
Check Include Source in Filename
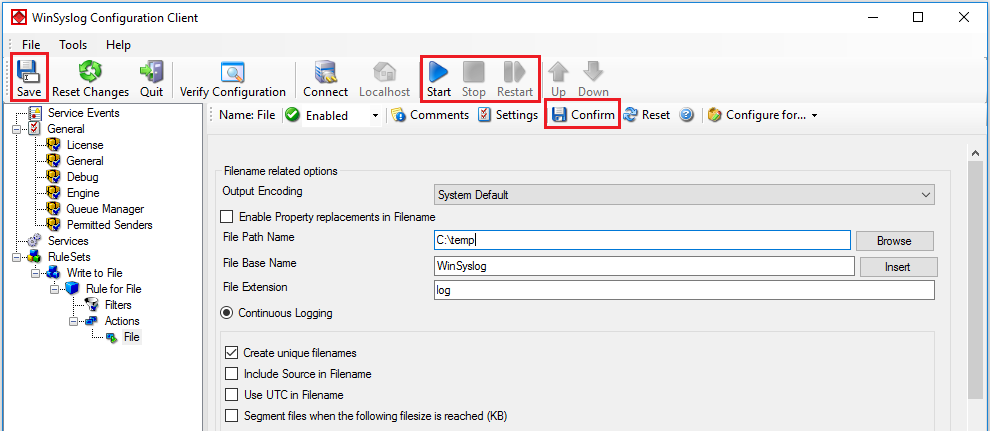tap(232, 374)
